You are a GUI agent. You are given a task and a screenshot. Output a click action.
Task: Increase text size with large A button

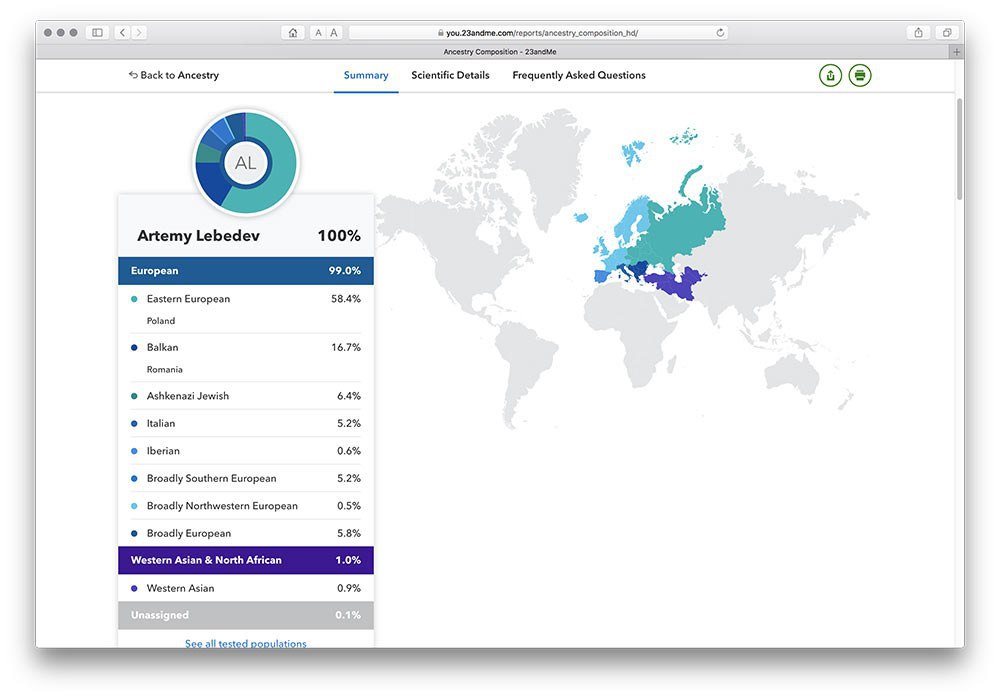click(334, 33)
